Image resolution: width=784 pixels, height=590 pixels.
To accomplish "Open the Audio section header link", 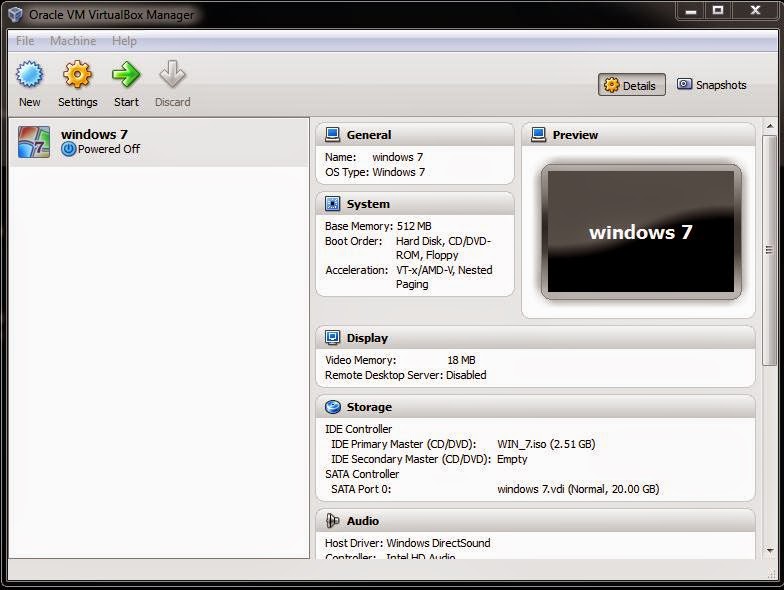I will 362,521.
